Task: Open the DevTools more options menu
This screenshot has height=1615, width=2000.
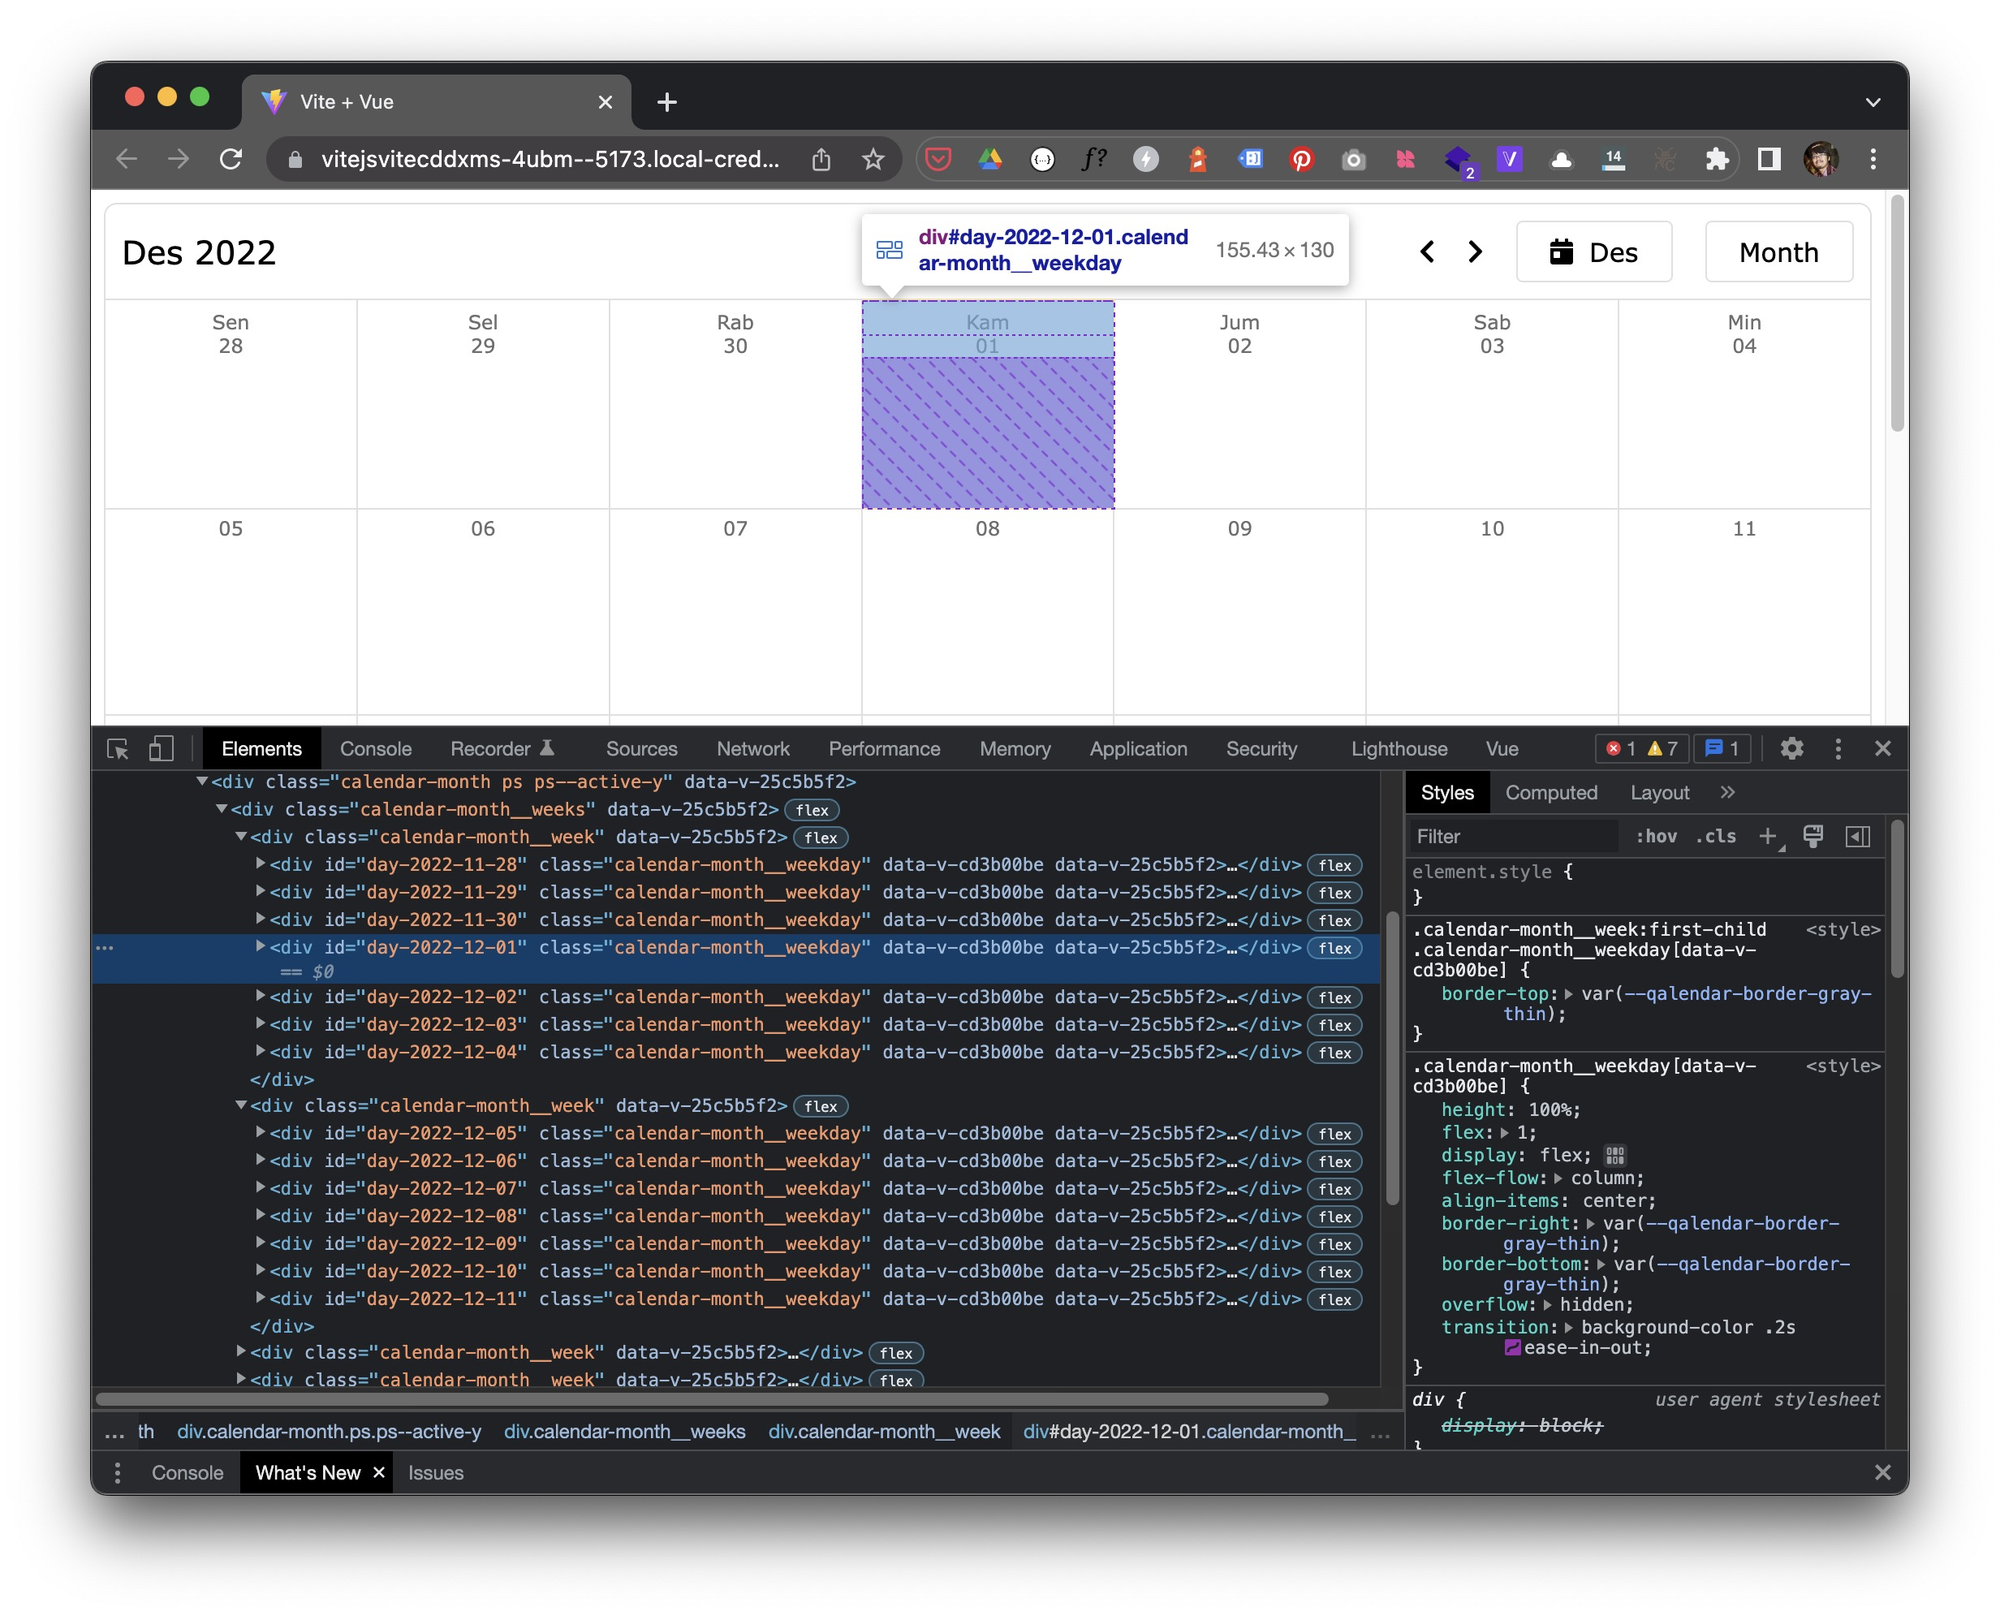Action: click(1838, 748)
